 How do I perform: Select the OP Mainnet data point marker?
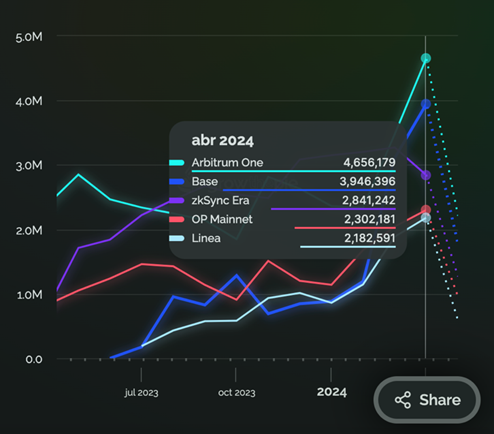[426, 210]
